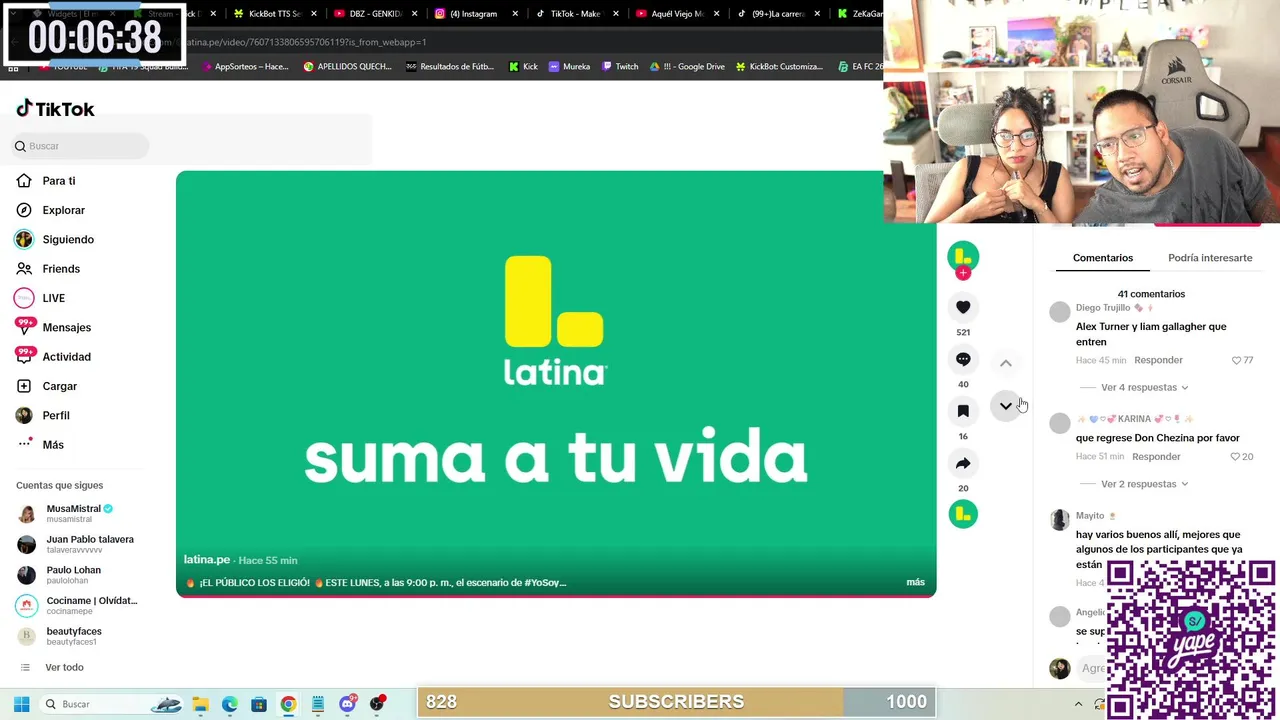The height and width of the screenshot is (720, 1280).
Task: Save video with bookmark icon
Action: pos(963,411)
